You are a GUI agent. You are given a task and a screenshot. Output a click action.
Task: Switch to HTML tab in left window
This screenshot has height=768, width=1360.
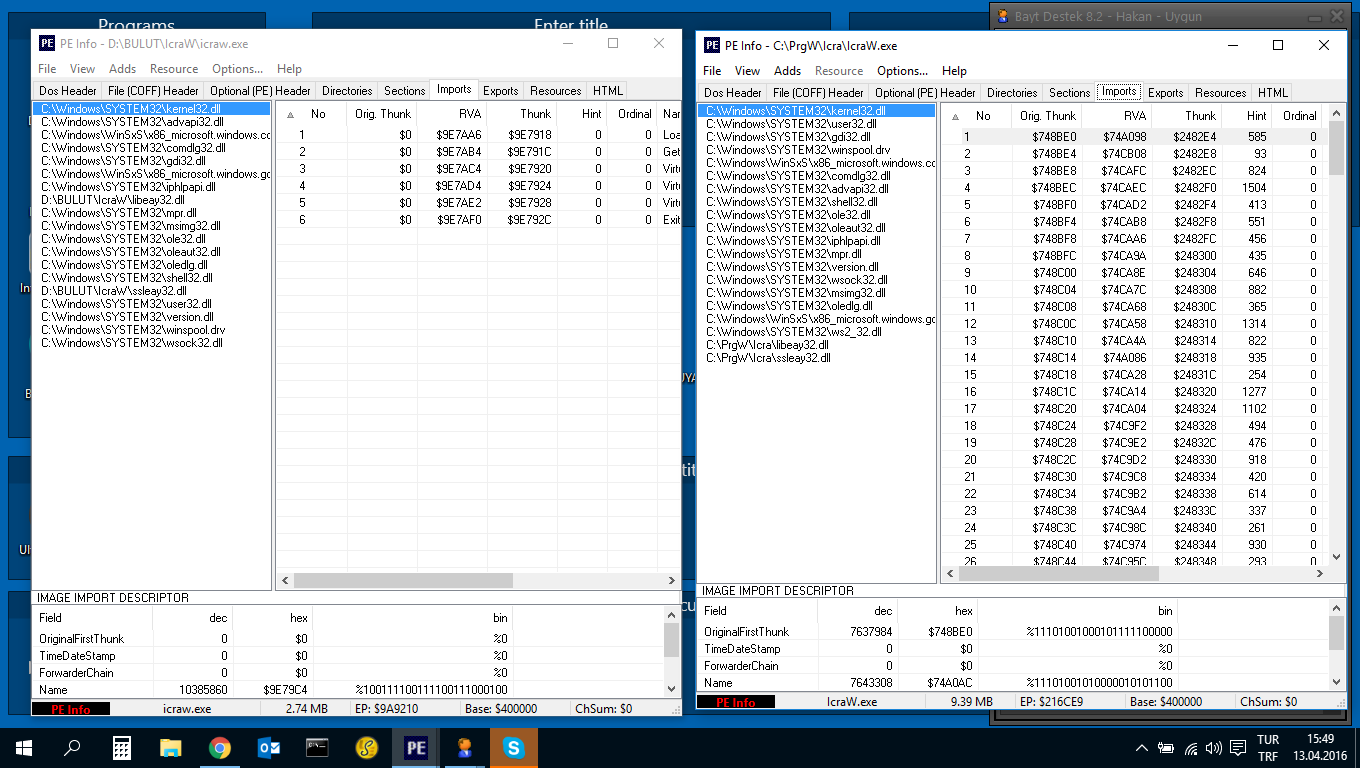pos(607,91)
